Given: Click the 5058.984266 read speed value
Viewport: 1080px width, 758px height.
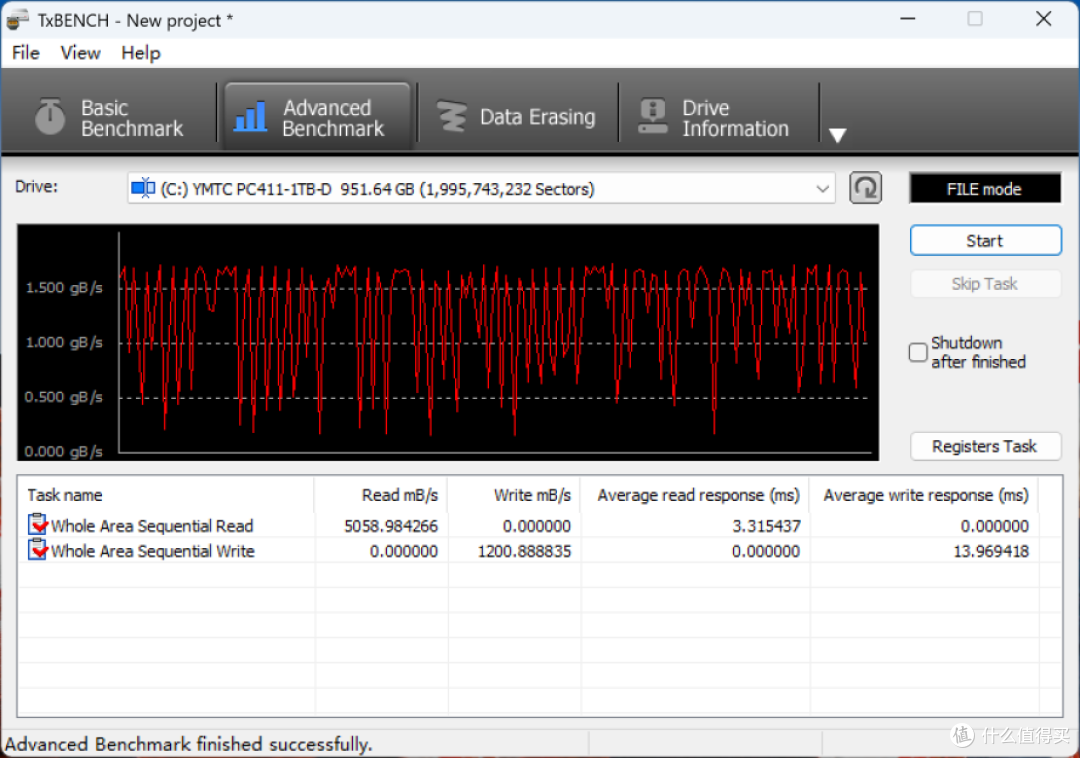Looking at the screenshot, I should coord(391,526).
